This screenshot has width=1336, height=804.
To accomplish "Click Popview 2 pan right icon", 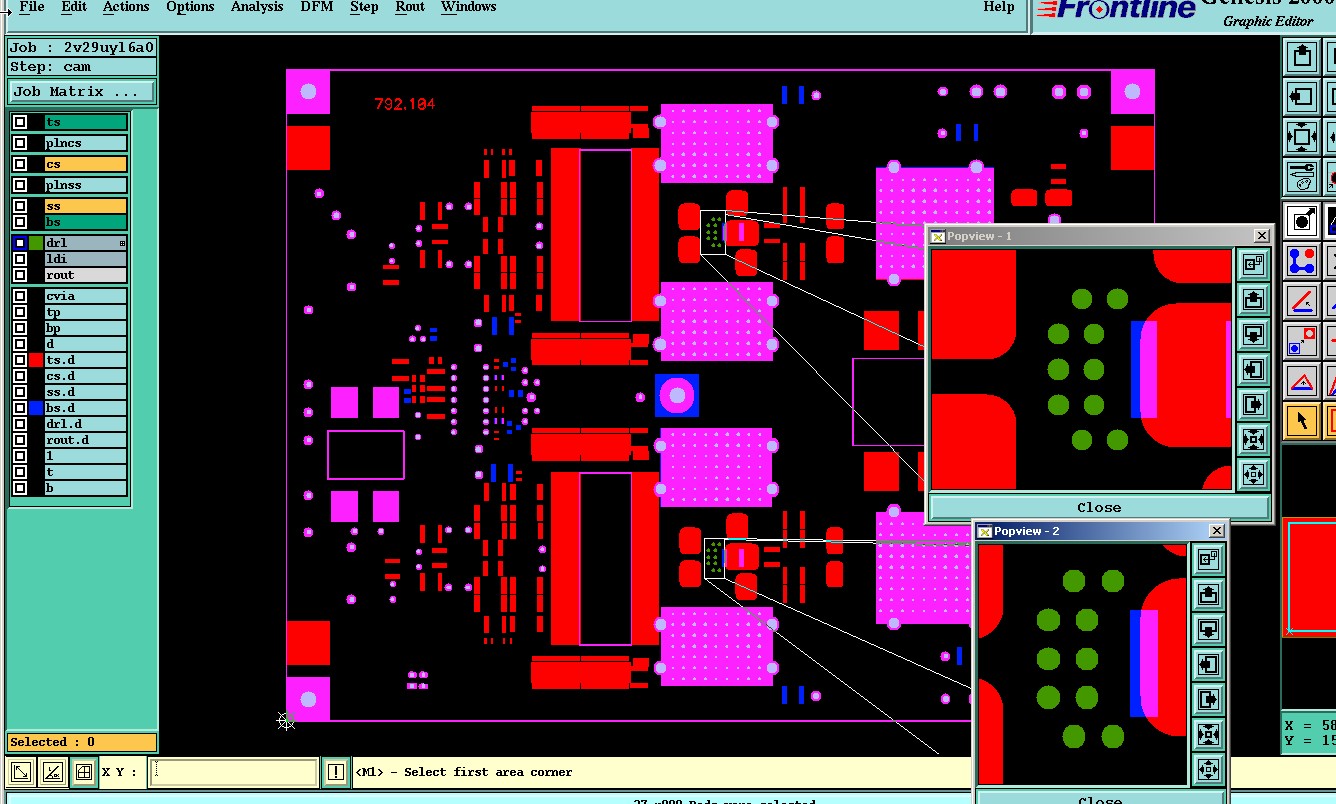I will (x=1208, y=699).
